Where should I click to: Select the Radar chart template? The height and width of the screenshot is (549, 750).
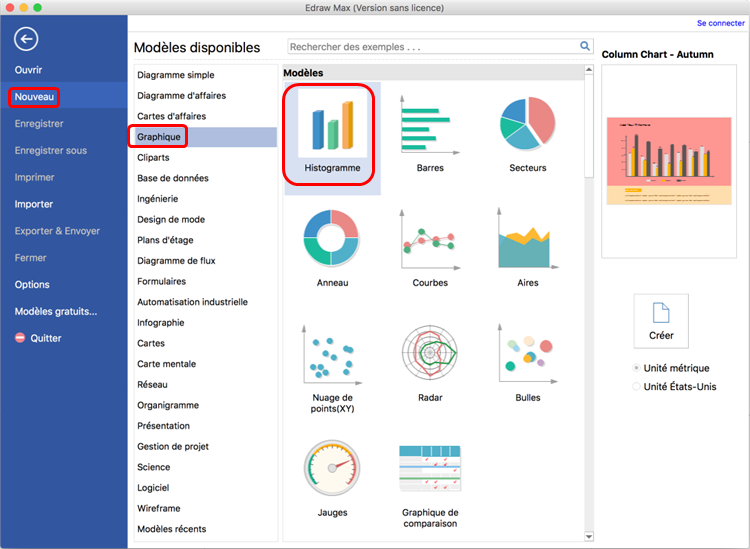[430, 363]
